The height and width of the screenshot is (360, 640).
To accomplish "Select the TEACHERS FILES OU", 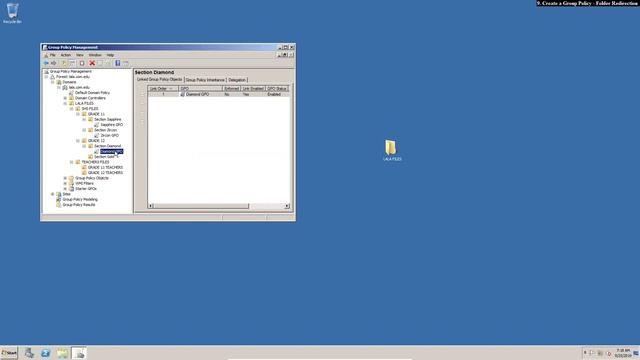I will [x=95, y=162].
